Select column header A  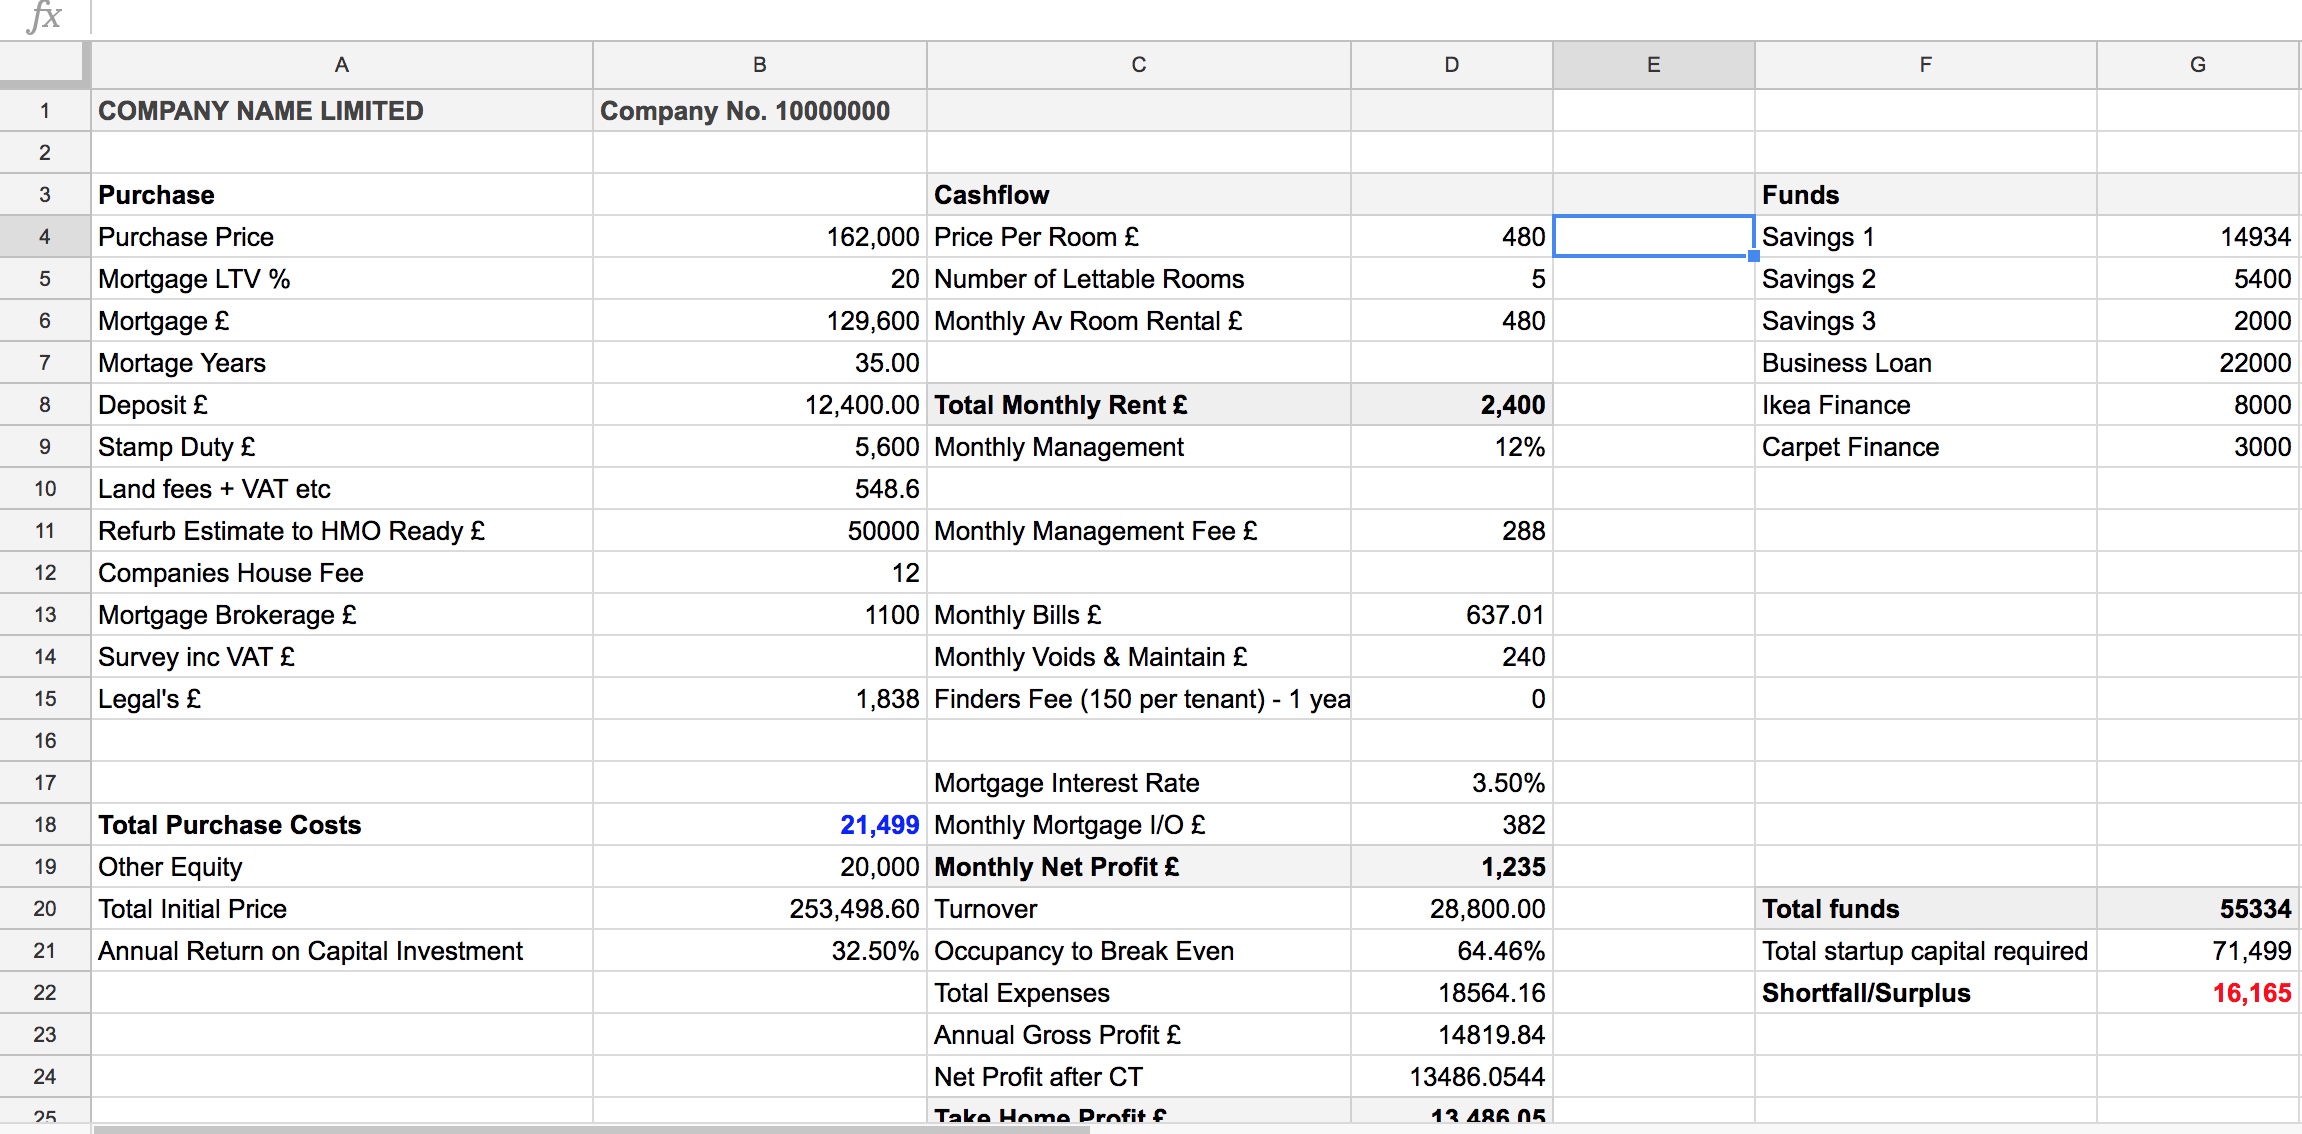pyautogui.click(x=342, y=64)
